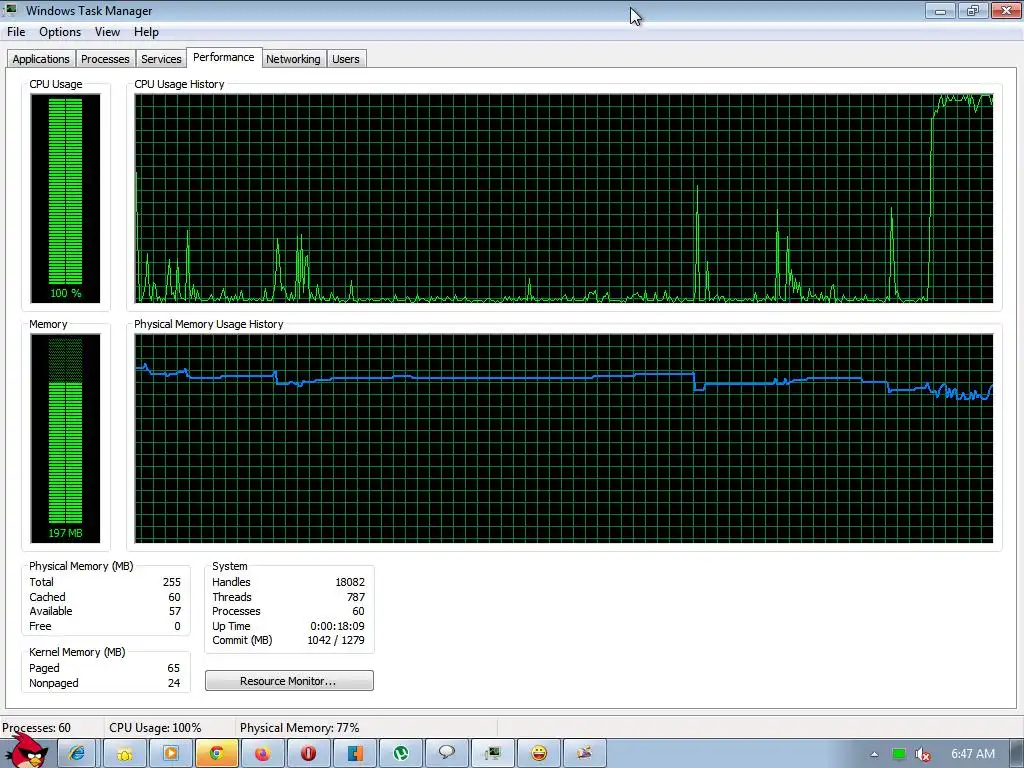The height and width of the screenshot is (768, 1024).
Task: Click the Cached memory value 60
Action: 174,597
